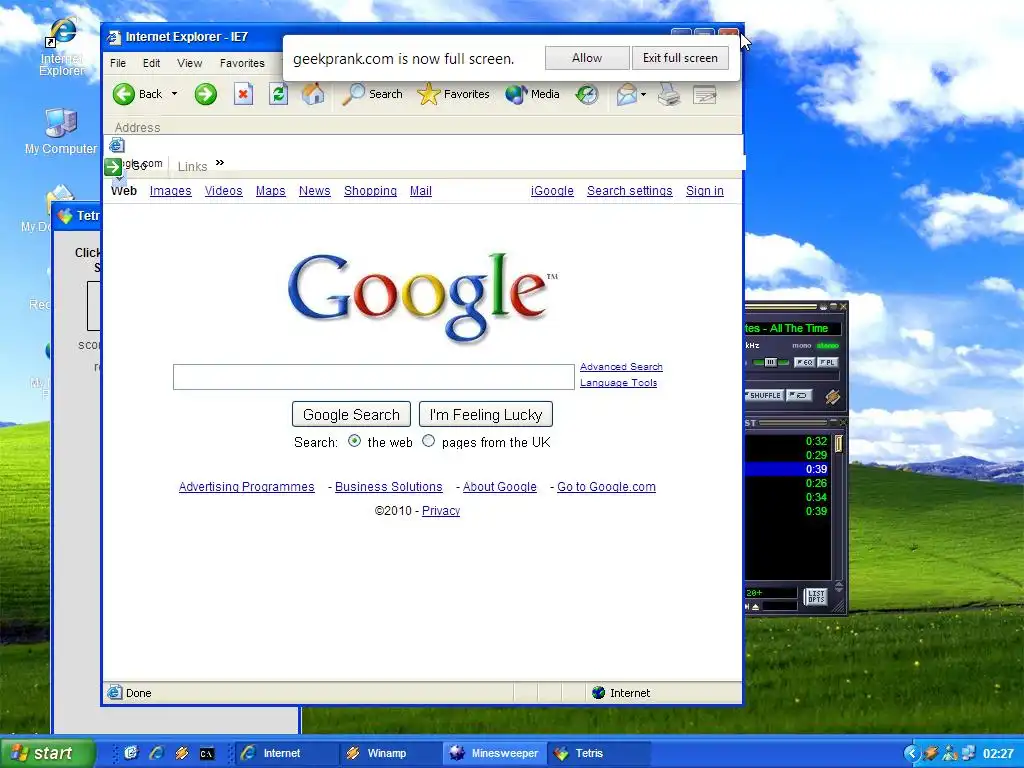
Task: Click Winamp lightning bolt logo icon
Action: pyautogui.click(x=832, y=396)
